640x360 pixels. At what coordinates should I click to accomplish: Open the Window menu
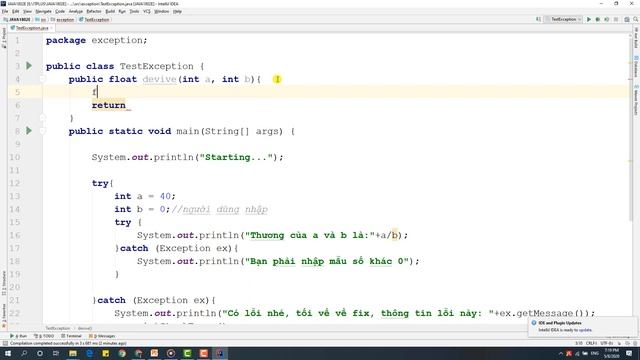[x=161, y=11]
